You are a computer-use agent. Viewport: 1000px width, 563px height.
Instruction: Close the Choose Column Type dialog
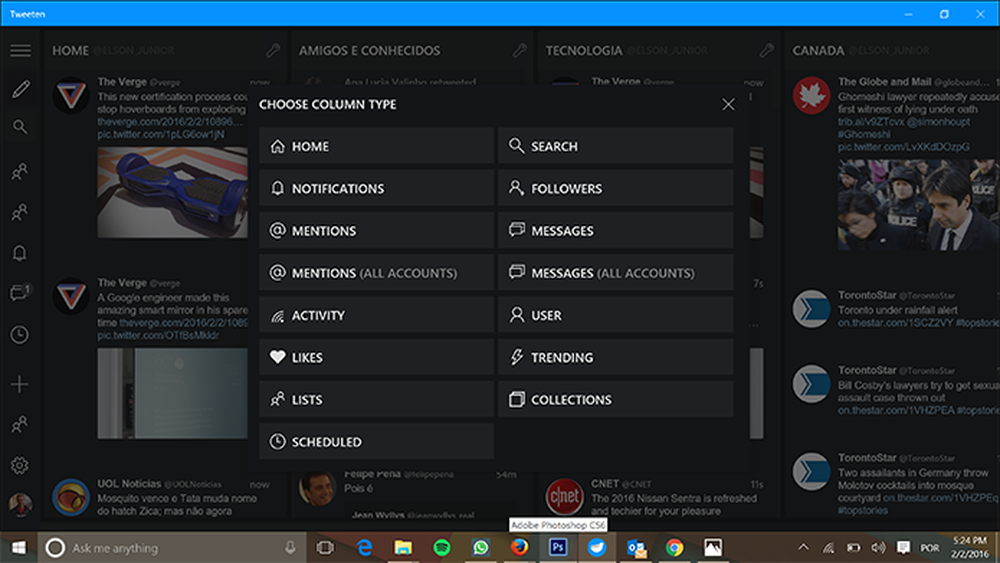click(728, 105)
